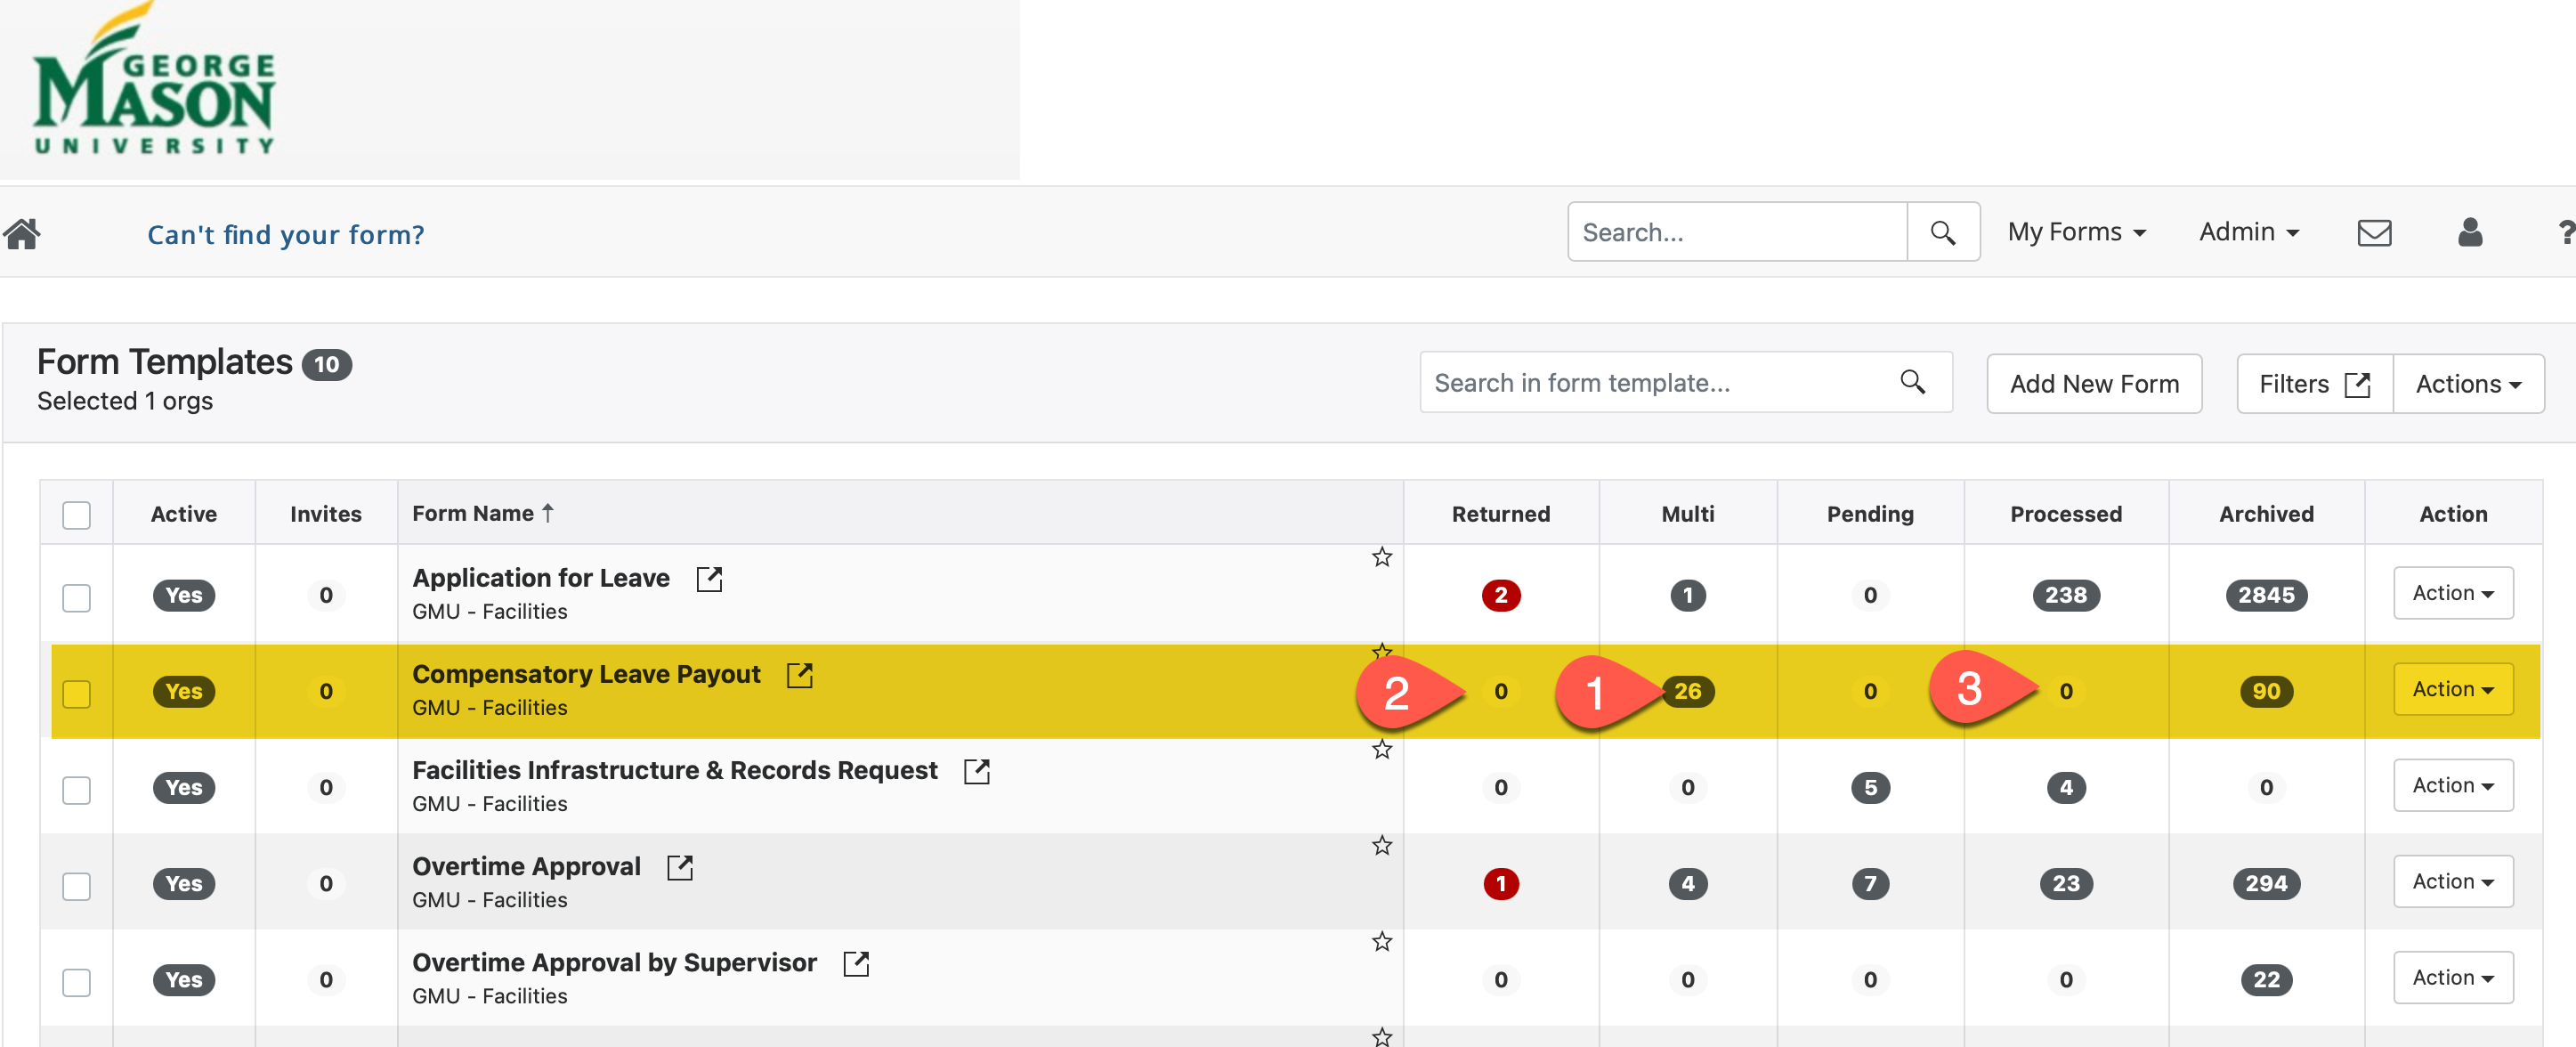
Task: Expand the Actions dropdown beside Filters
Action: click(2467, 384)
